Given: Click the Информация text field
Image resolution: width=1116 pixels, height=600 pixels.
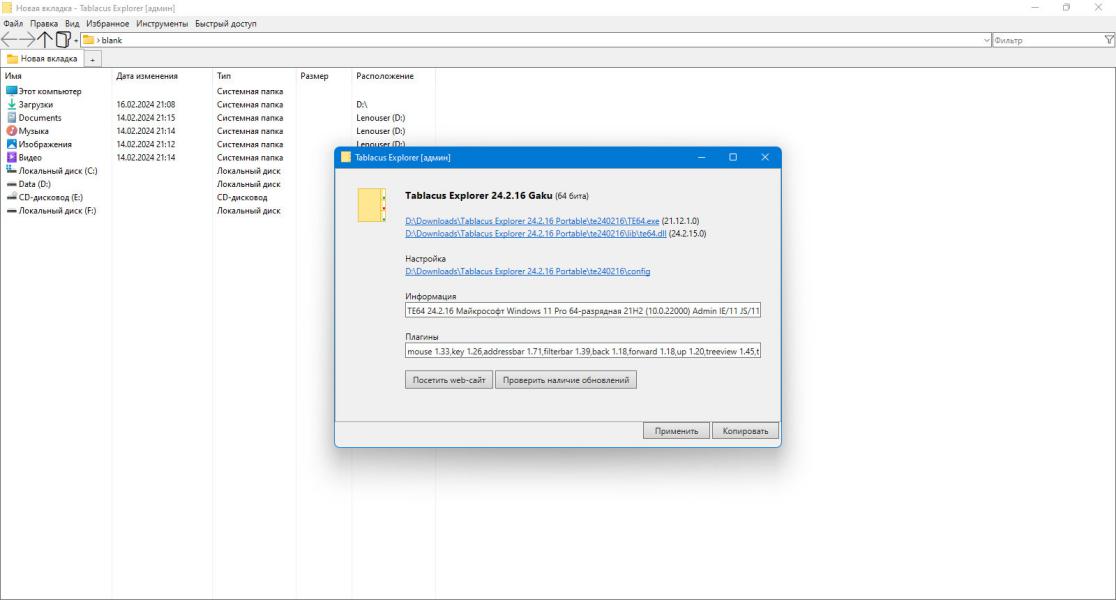Looking at the screenshot, I should pos(582,310).
